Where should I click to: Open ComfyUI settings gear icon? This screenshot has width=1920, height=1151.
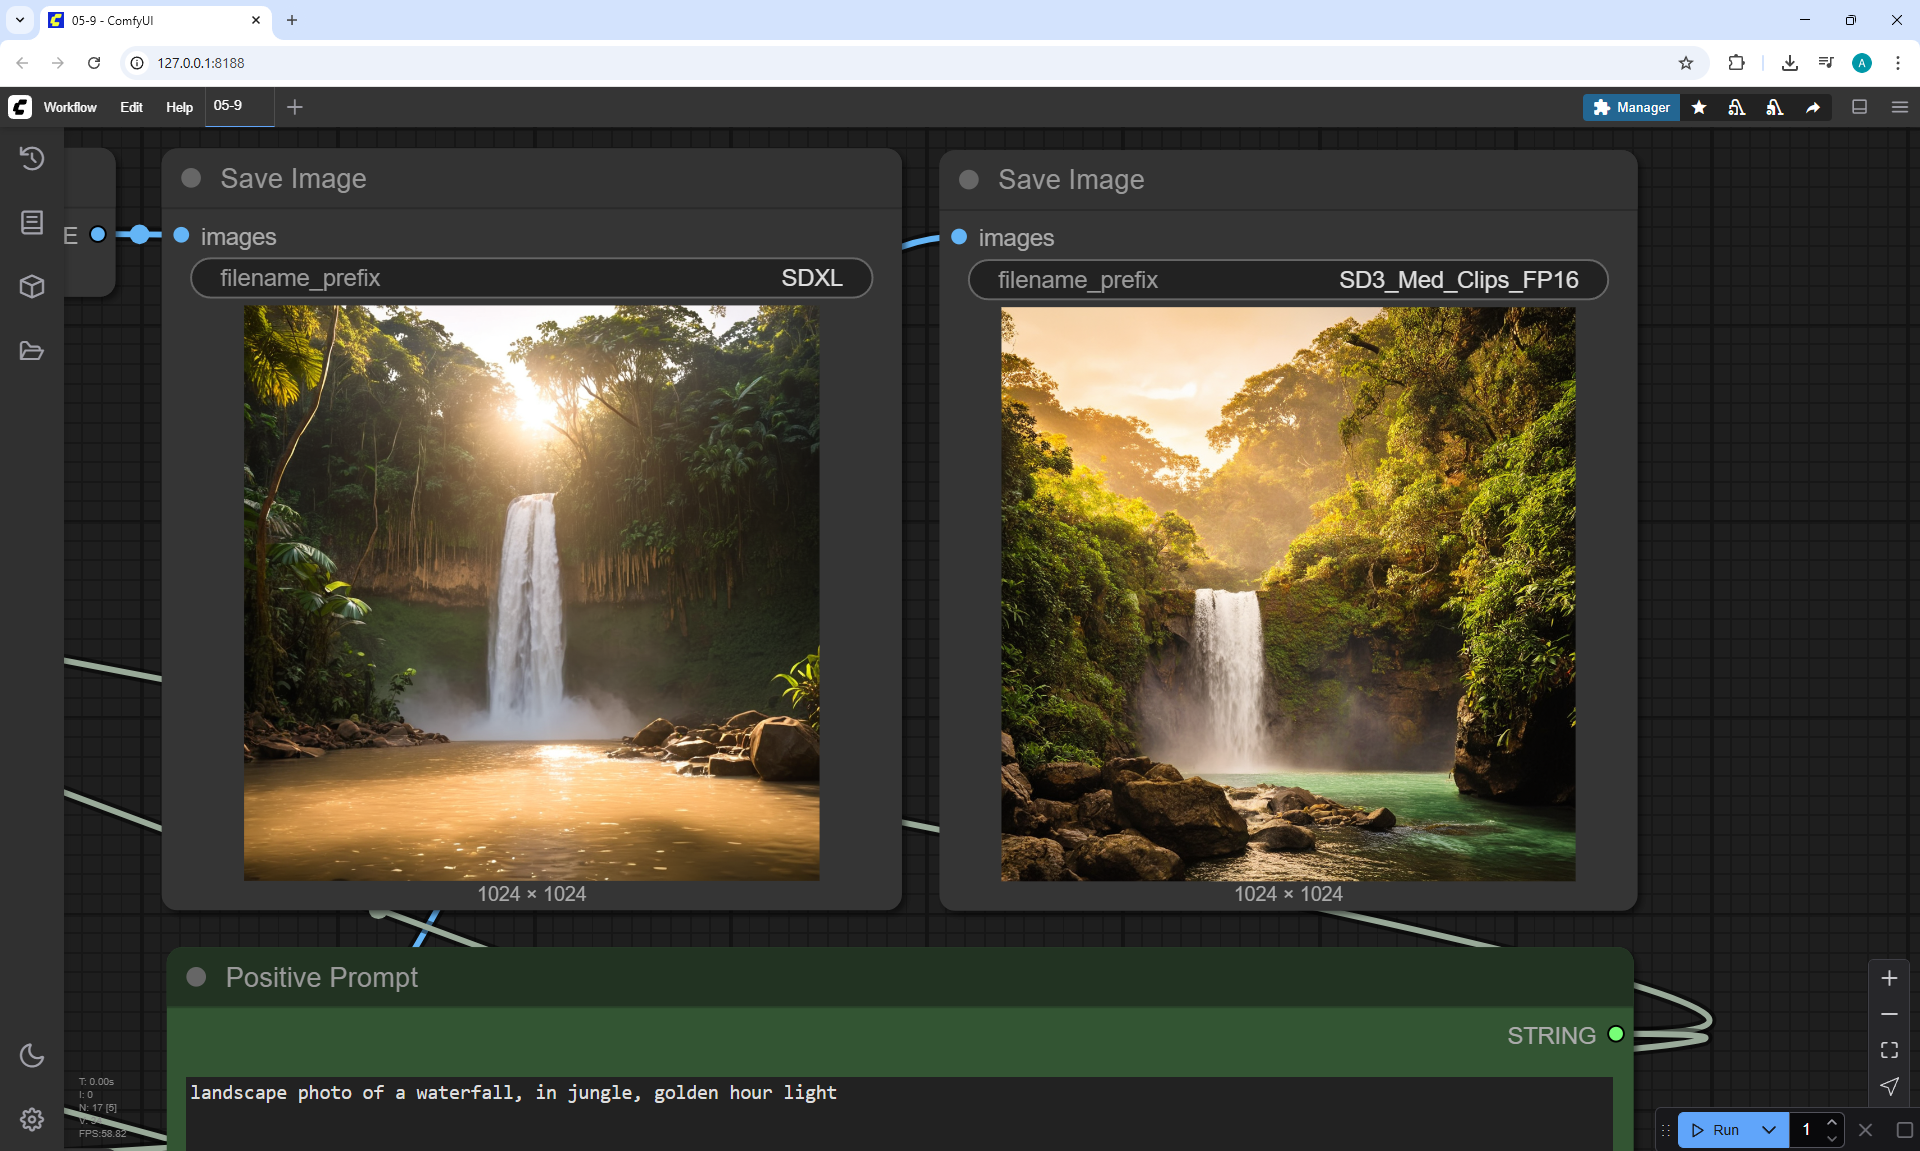[x=32, y=1119]
